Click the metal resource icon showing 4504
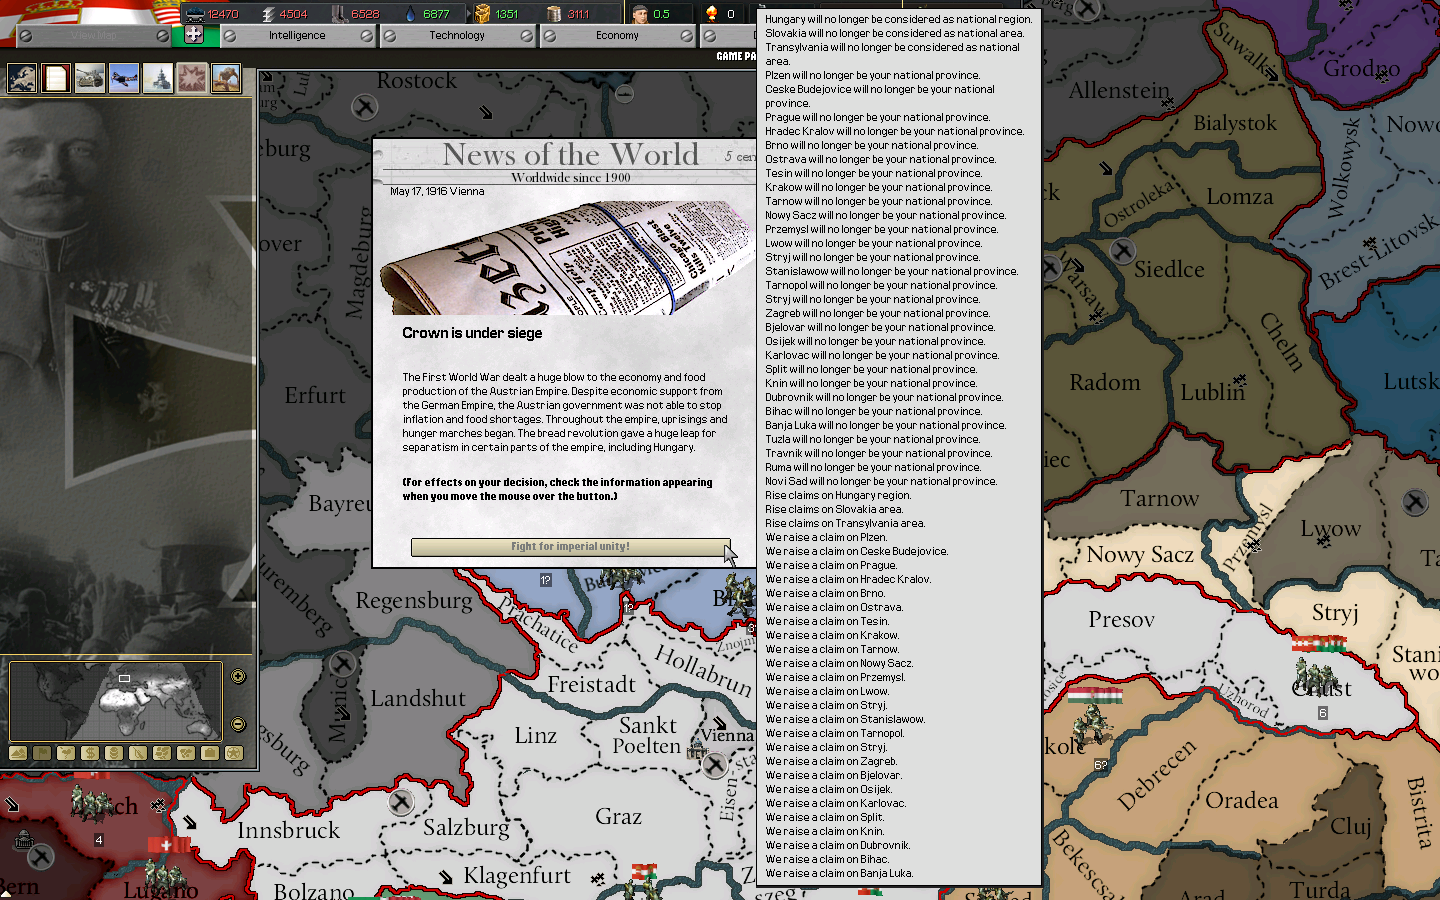1440x900 pixels. coord(268,14)
